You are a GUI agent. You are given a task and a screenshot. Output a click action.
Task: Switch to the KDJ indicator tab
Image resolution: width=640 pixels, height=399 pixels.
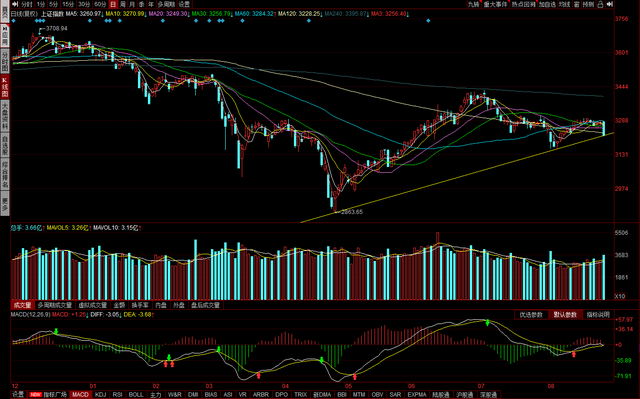[x=100, y=395]
